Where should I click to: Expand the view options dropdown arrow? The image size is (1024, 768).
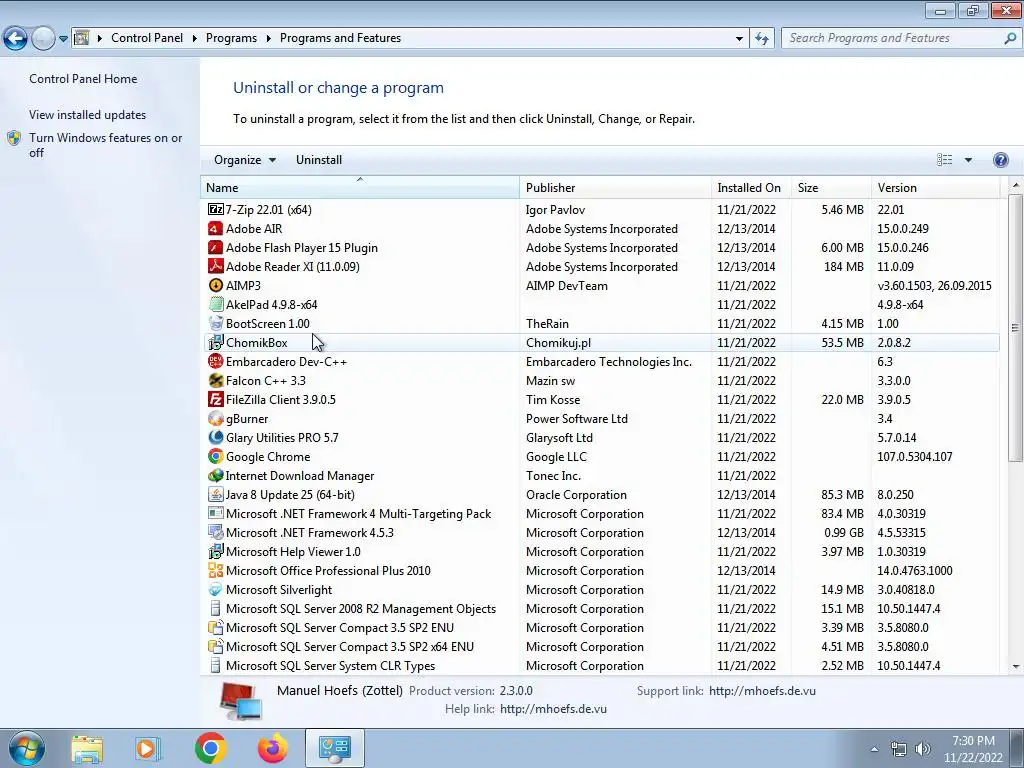(x=968, y=160)
